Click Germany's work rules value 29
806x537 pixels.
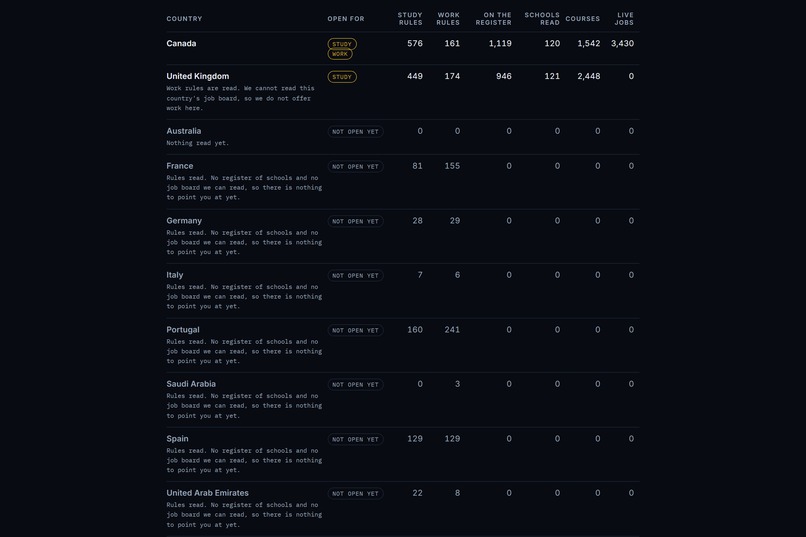[454, 220]
